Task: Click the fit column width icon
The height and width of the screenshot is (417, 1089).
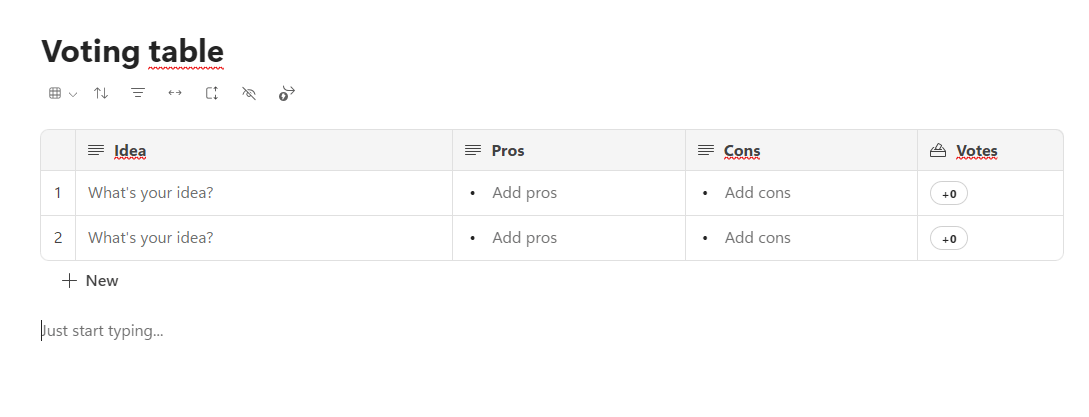Action: click(175, 93)
